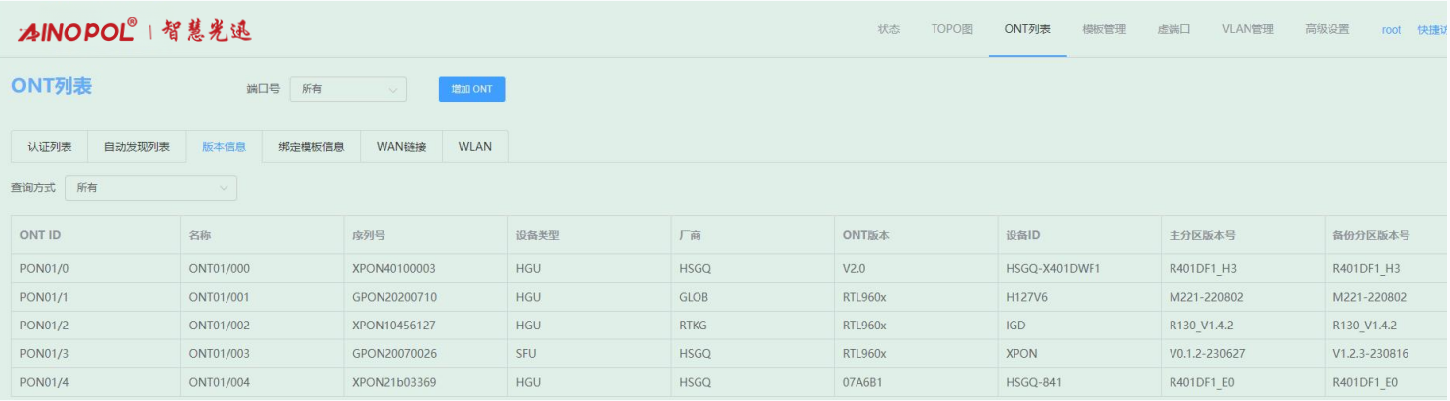Switch to the WLAN tab

click(x=475, y=147)
